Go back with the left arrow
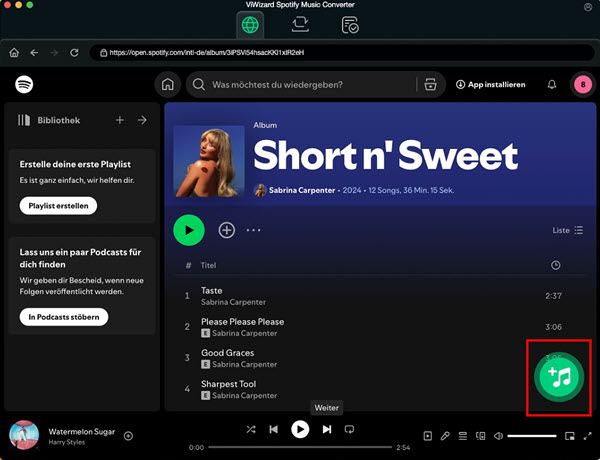 [x=34, y=52]
